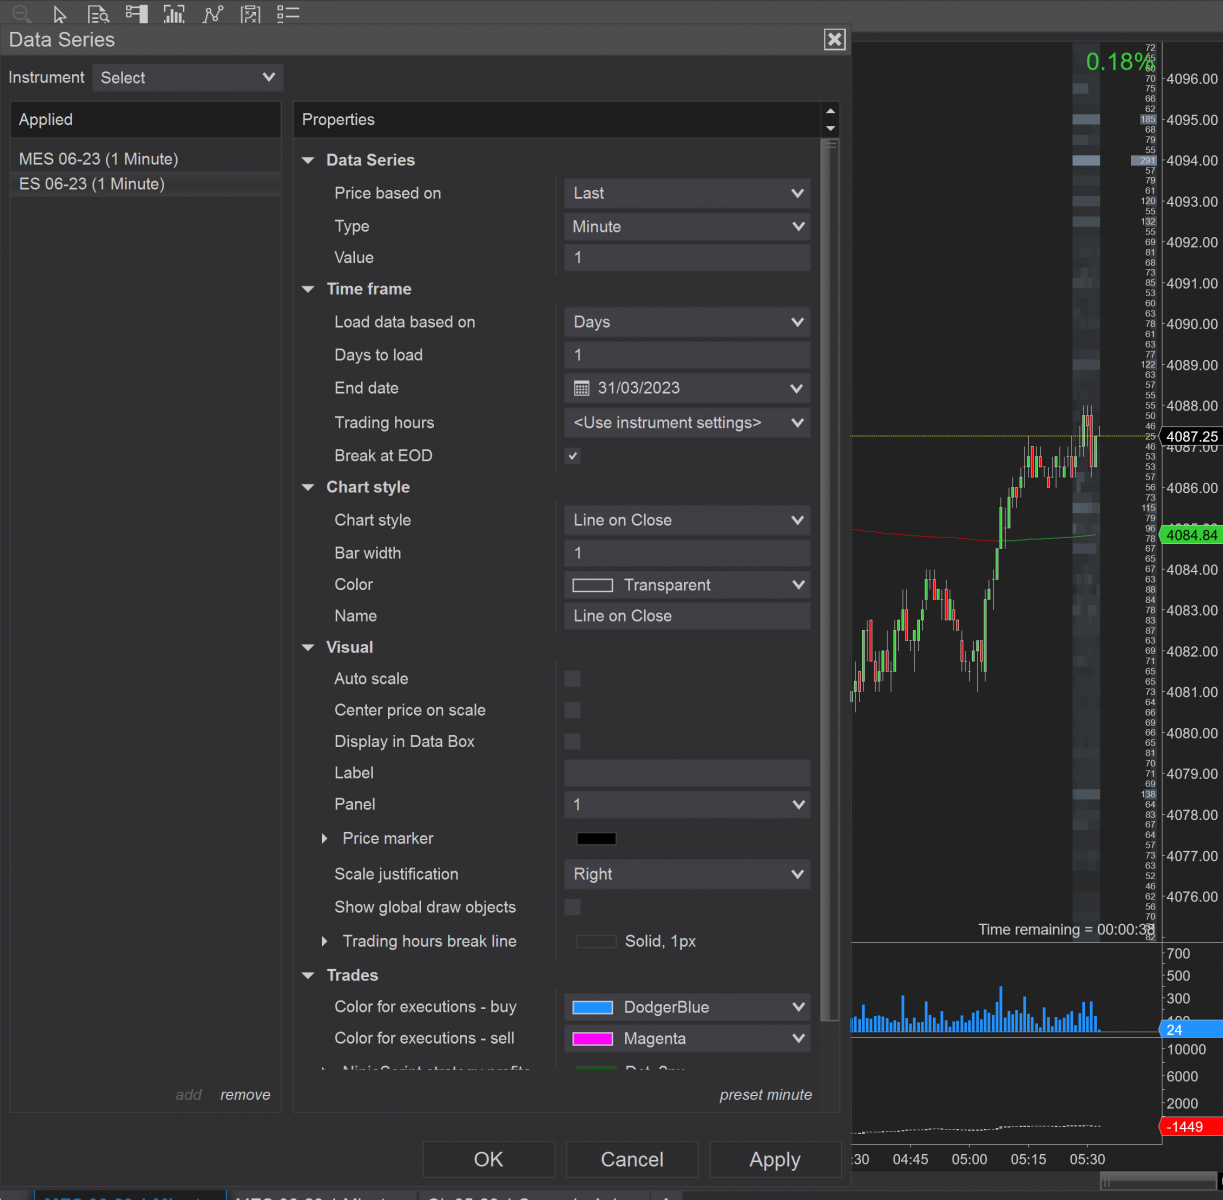The width and height of the screenshot is (1223, 1200).
Task: Open Panel dropdown
Action: [687, 804]
